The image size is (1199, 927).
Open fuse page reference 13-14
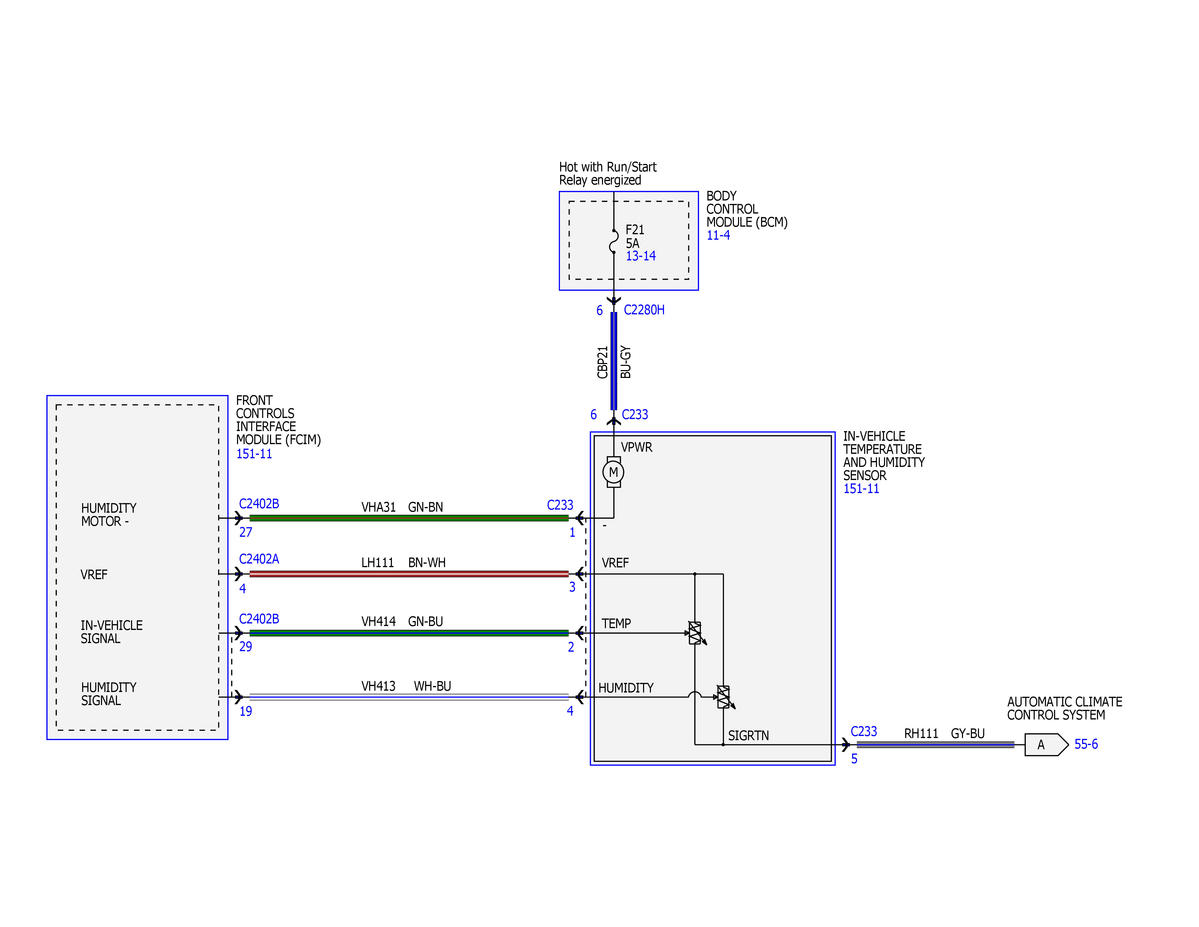tap(641, 256)
